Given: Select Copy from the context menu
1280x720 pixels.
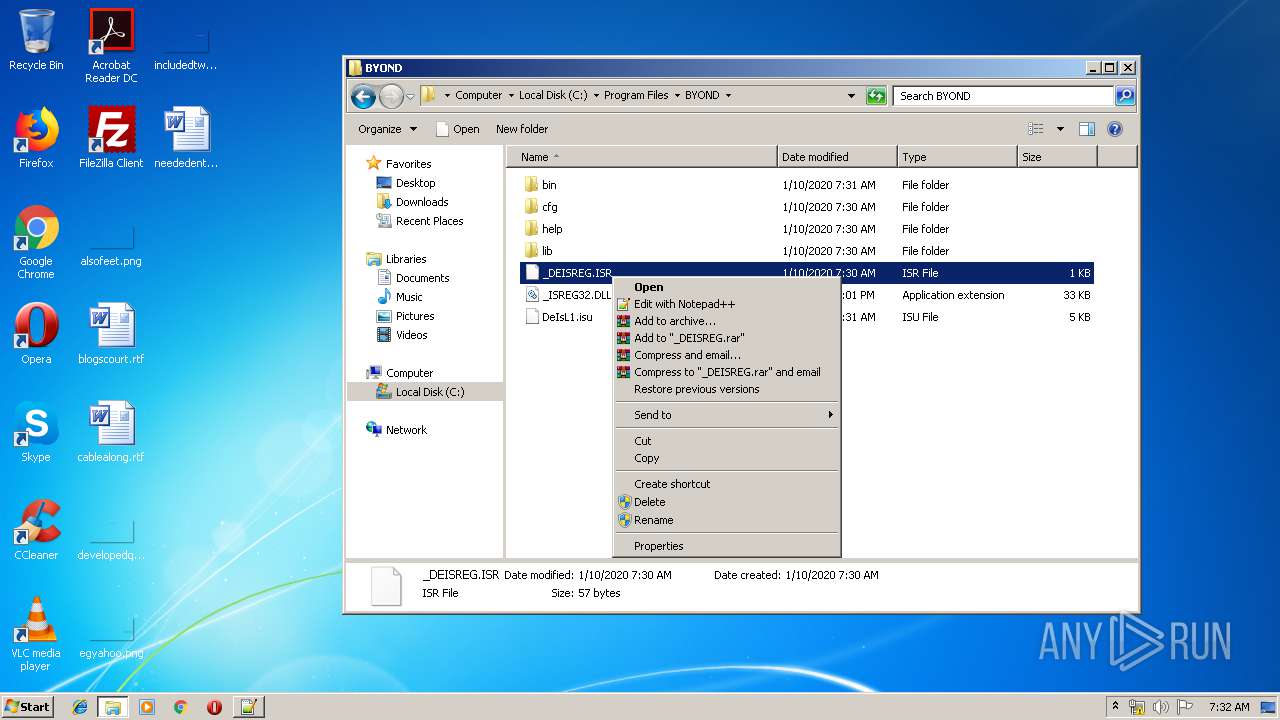Looking at the screenshot, I should (x=726, y=458).
